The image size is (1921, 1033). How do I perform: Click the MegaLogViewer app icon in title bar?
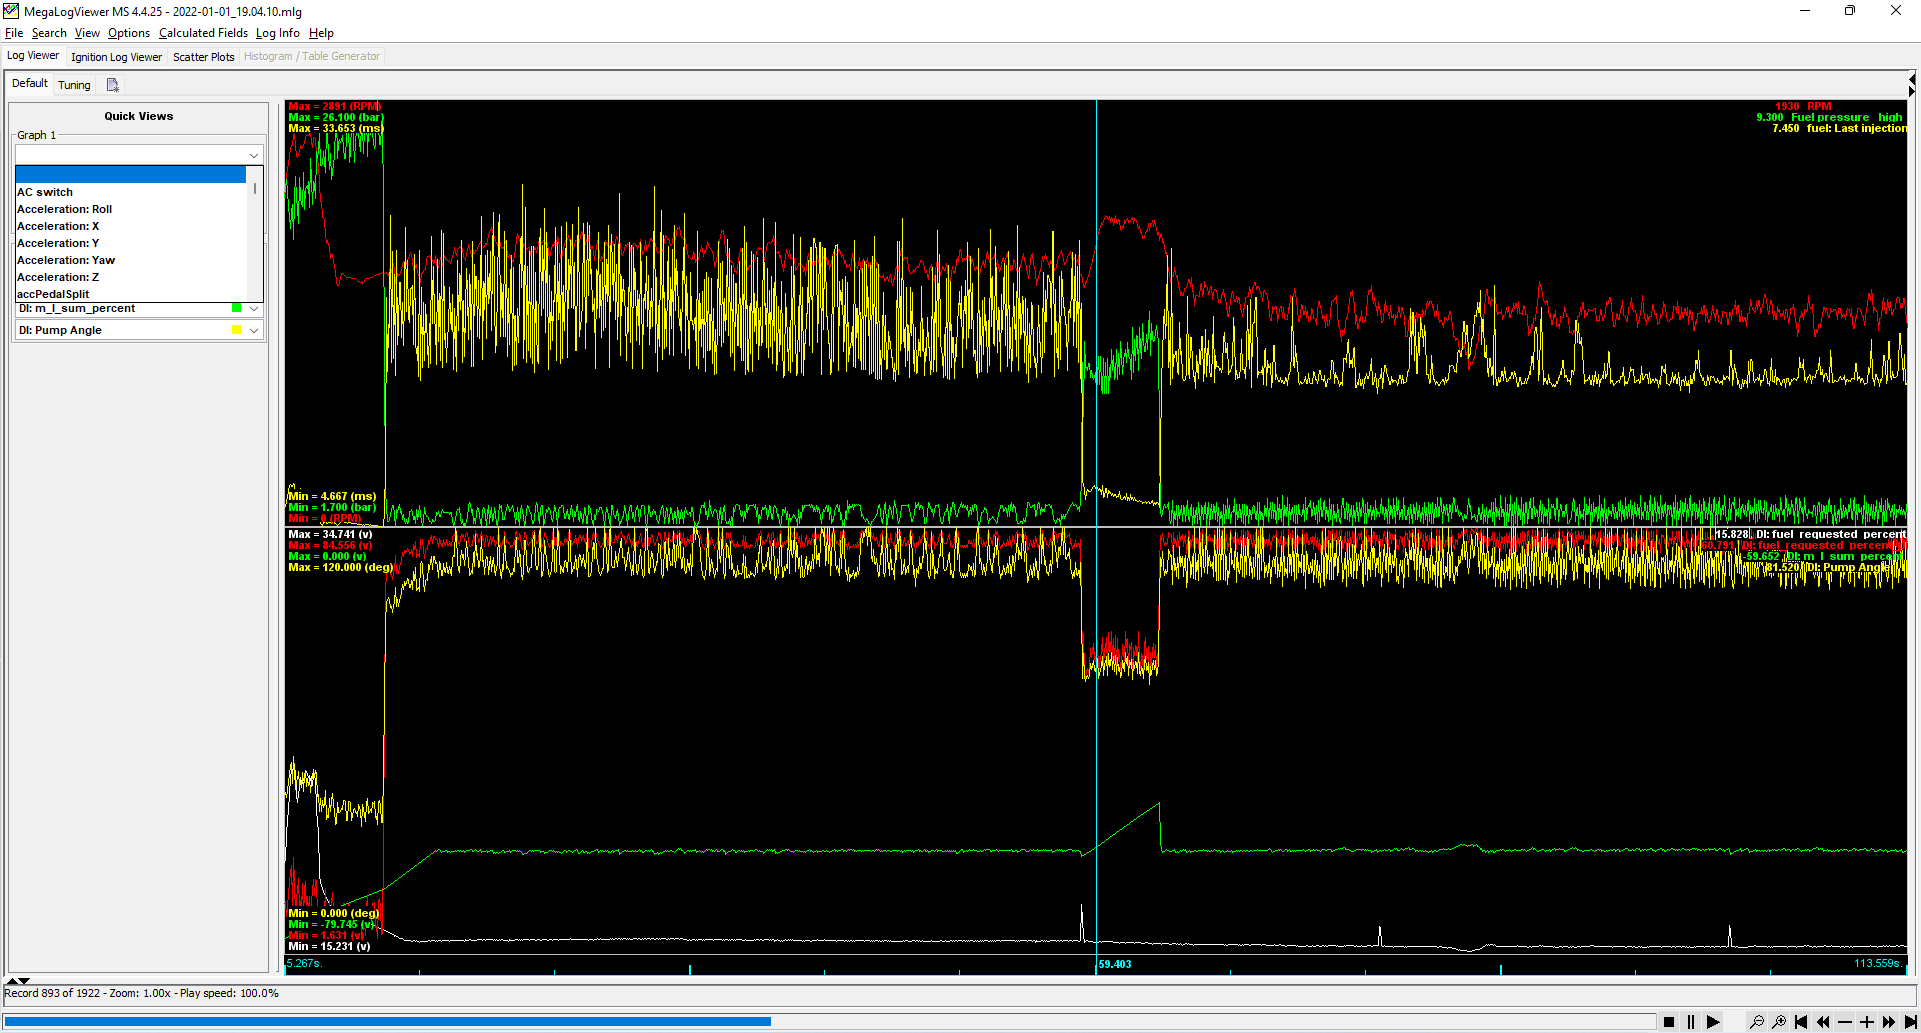coord(11,11)
